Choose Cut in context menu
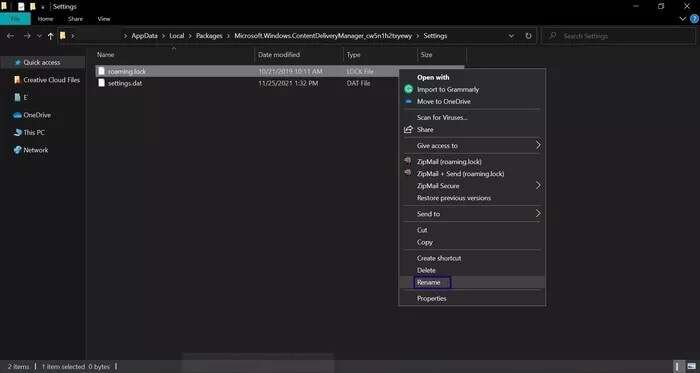This screenshot has height=373, width=700. (471, 230)
